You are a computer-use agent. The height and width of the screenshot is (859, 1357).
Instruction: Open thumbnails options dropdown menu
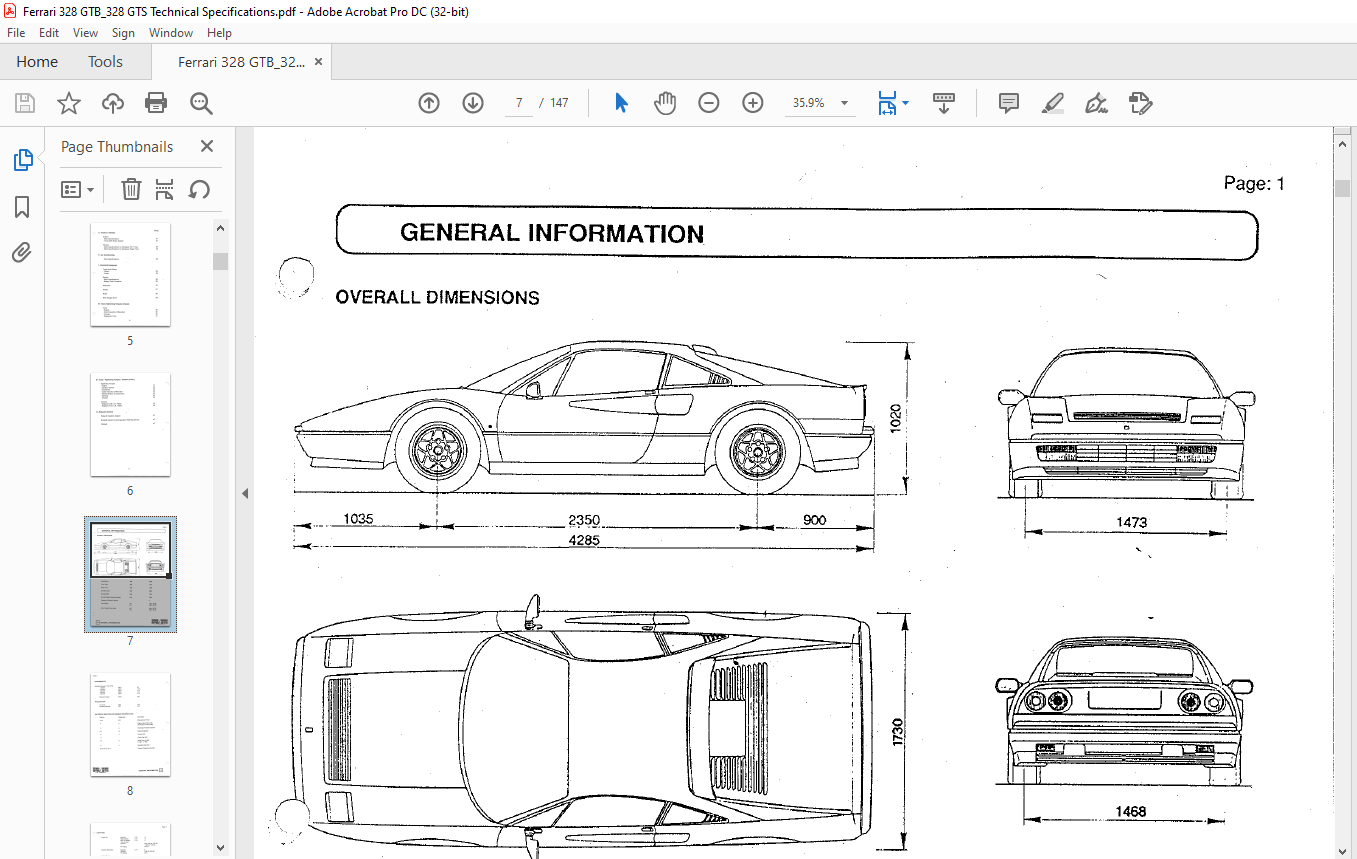tap(78, 189)
